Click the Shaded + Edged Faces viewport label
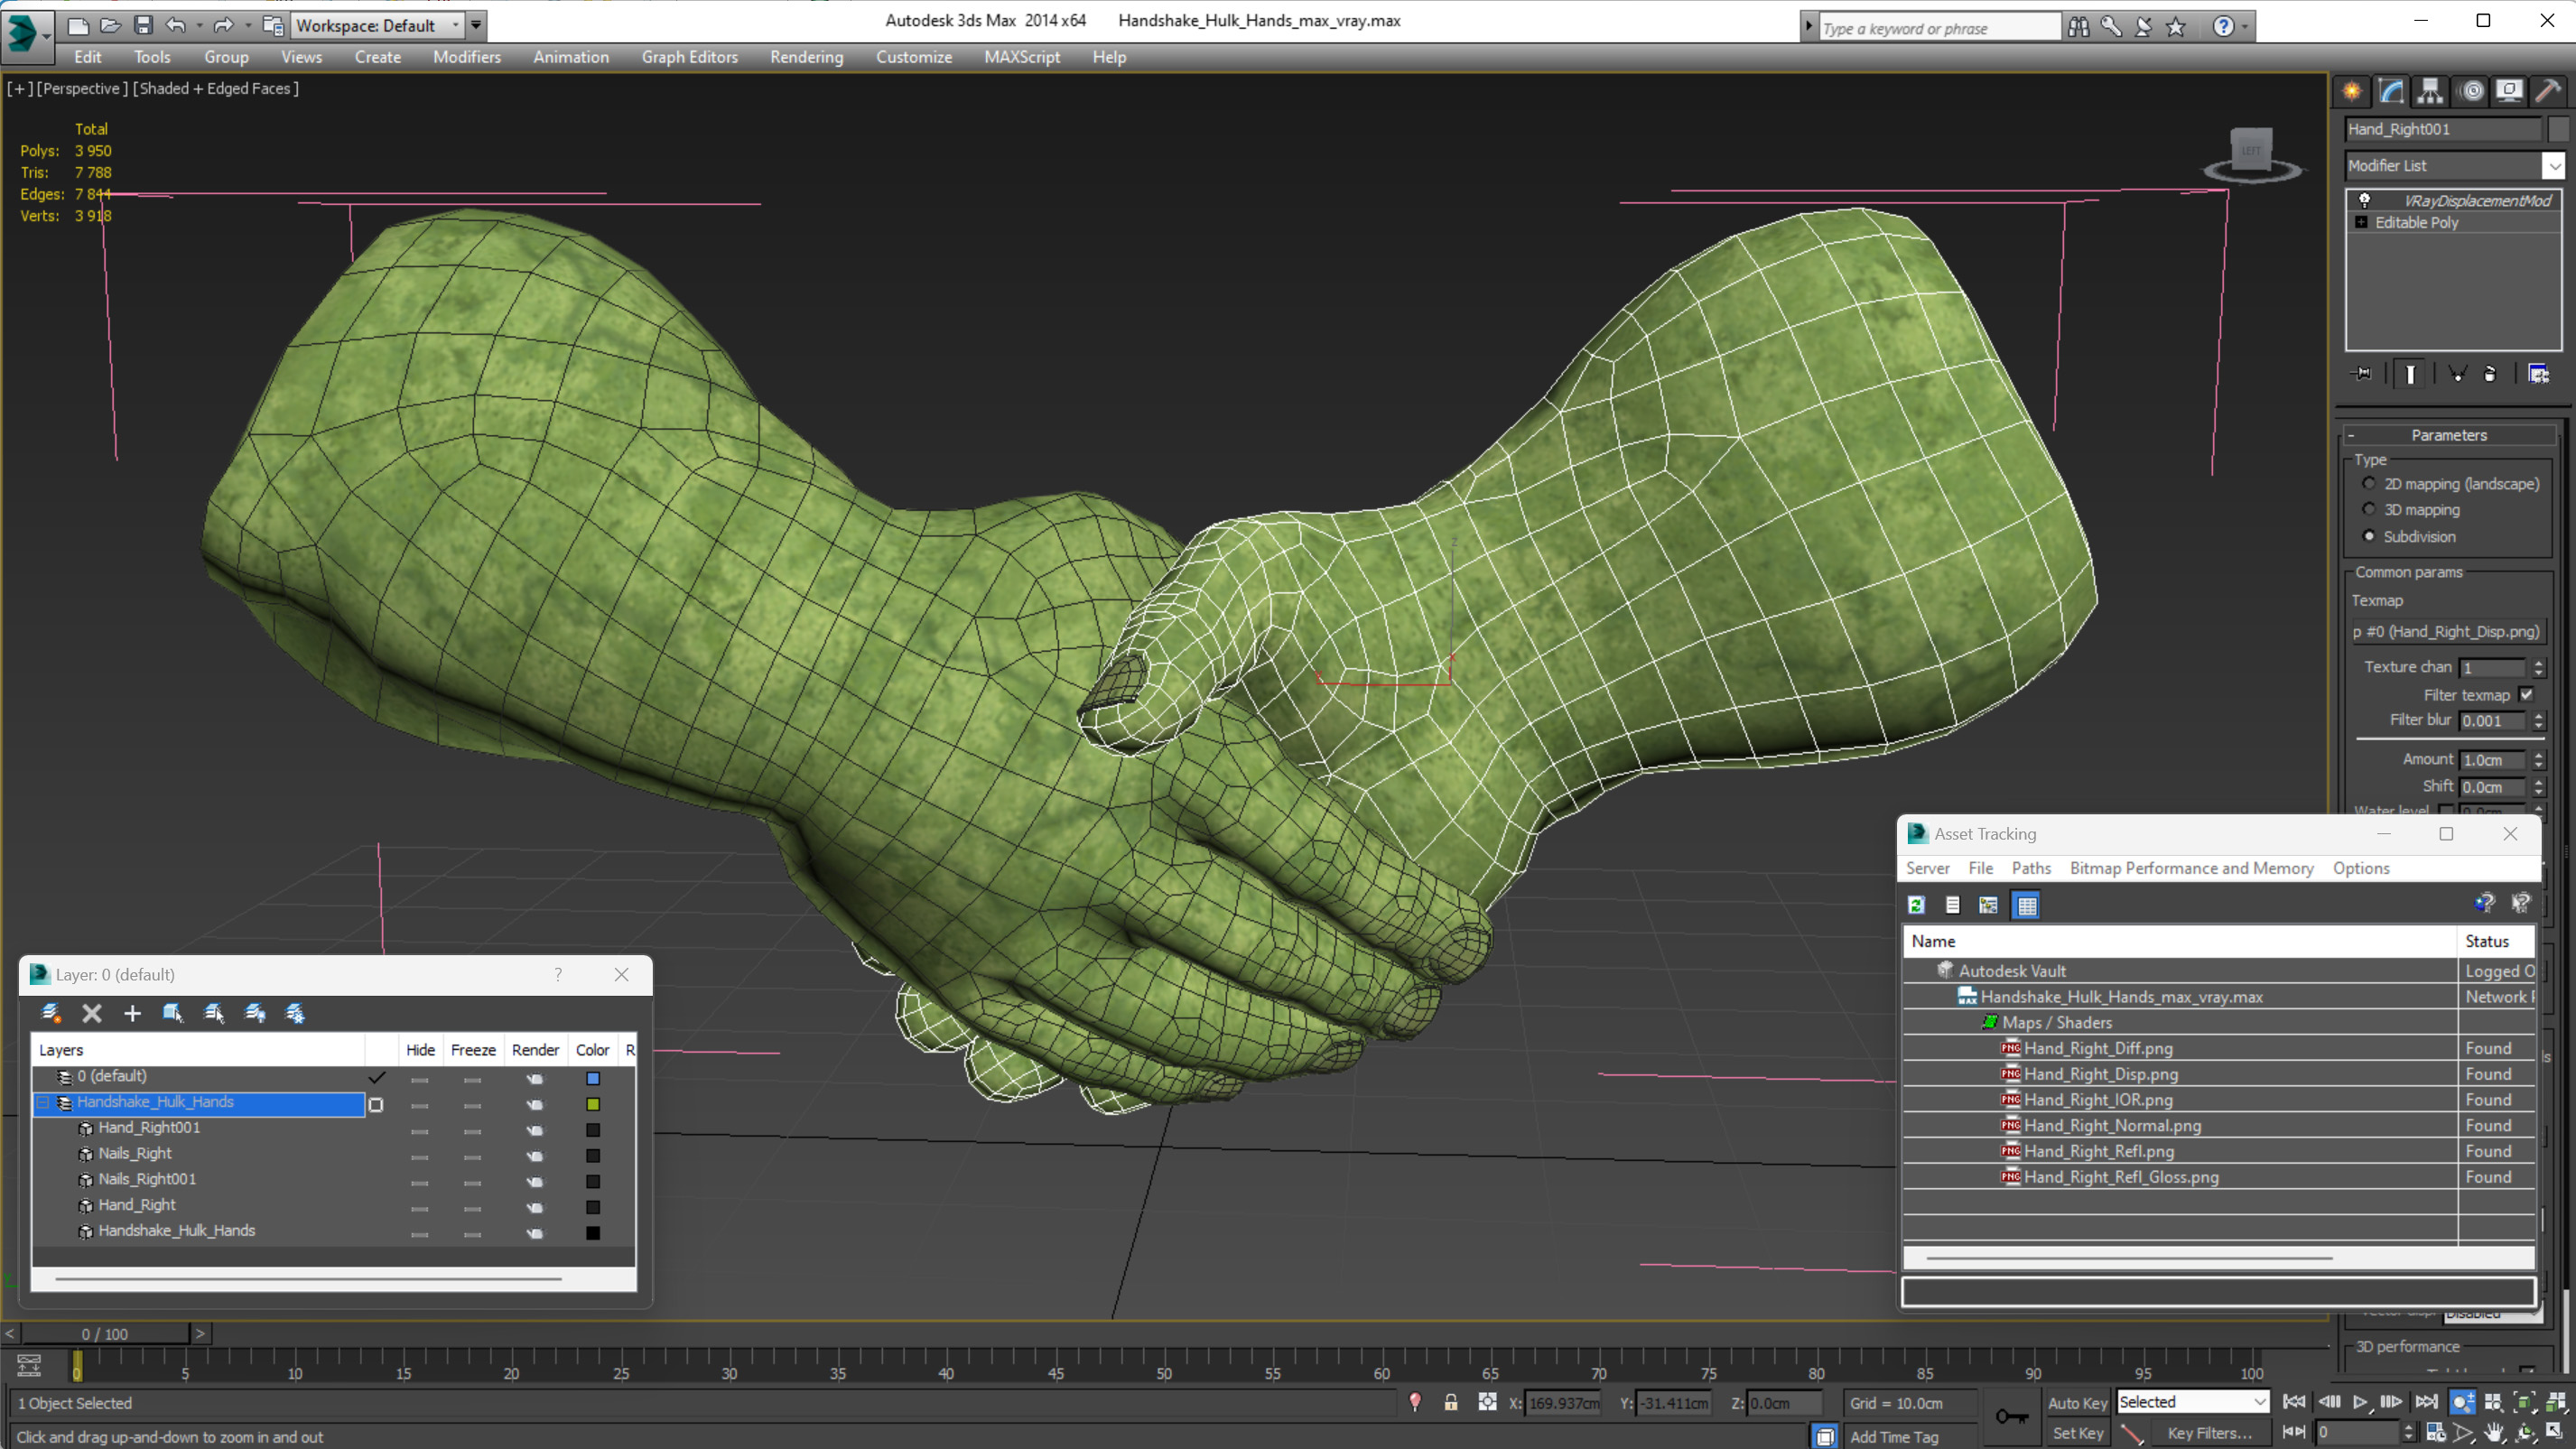Viewport: 2576px width, 1449px height. coord(216,88)
